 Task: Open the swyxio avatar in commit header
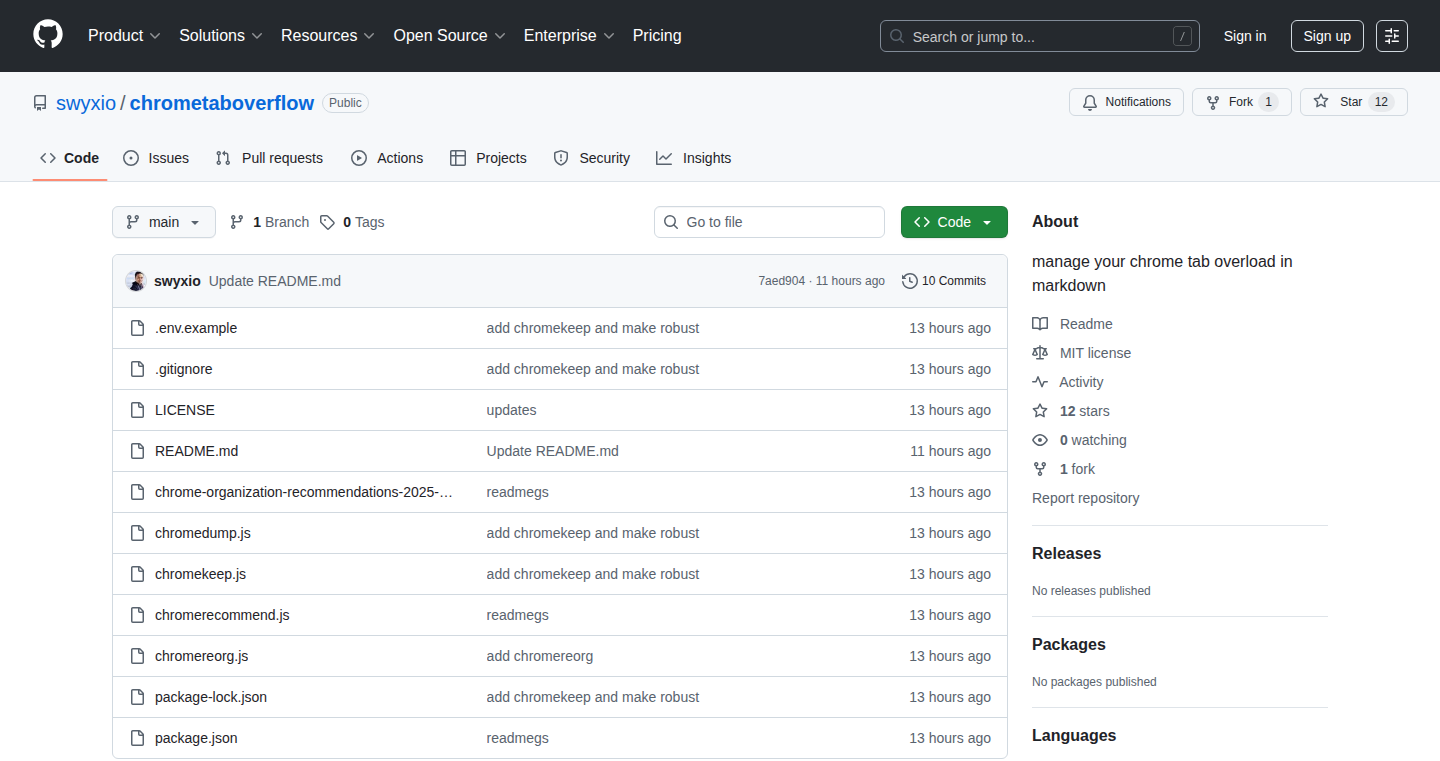pyautogui.click(x=136, y=281)
